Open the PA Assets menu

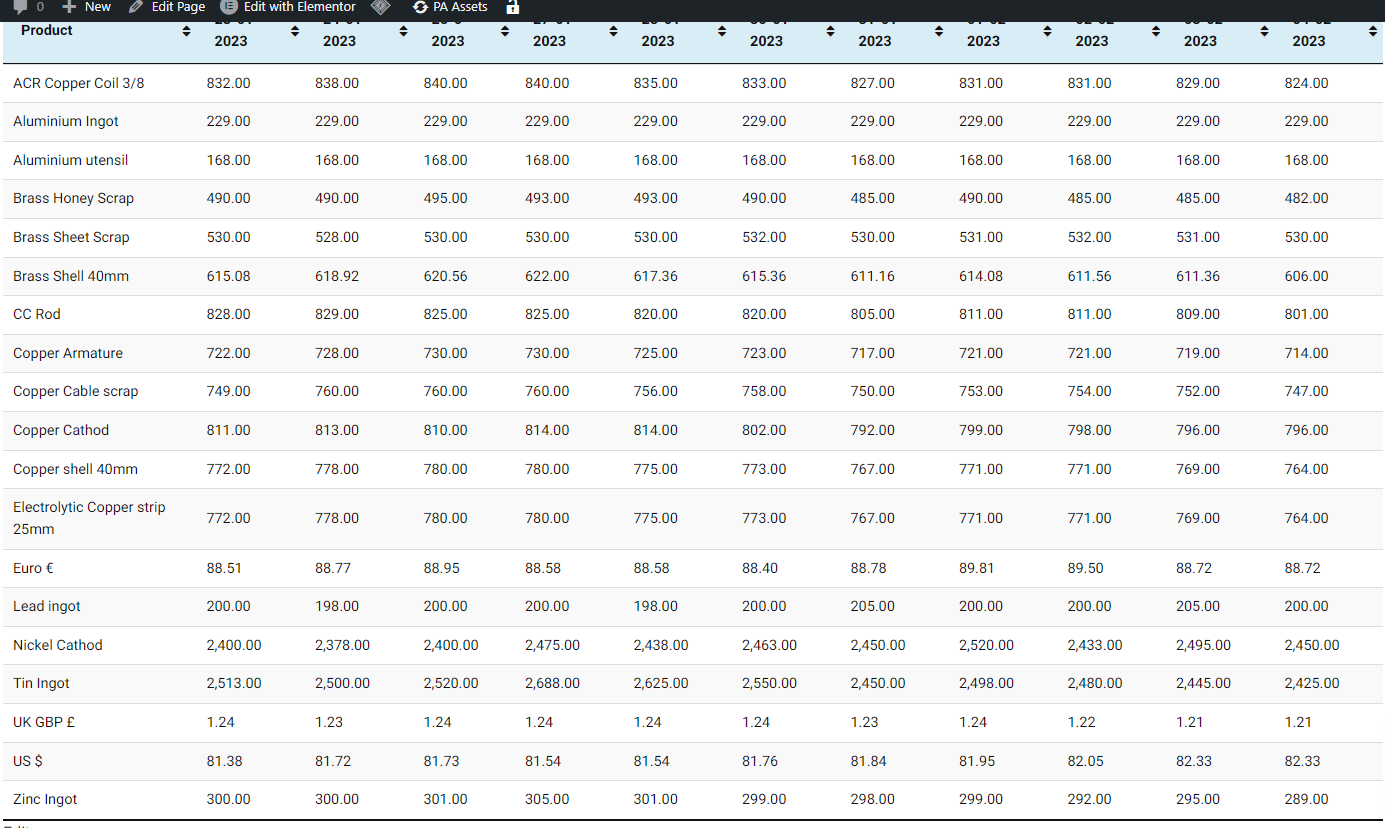(460, 7)
